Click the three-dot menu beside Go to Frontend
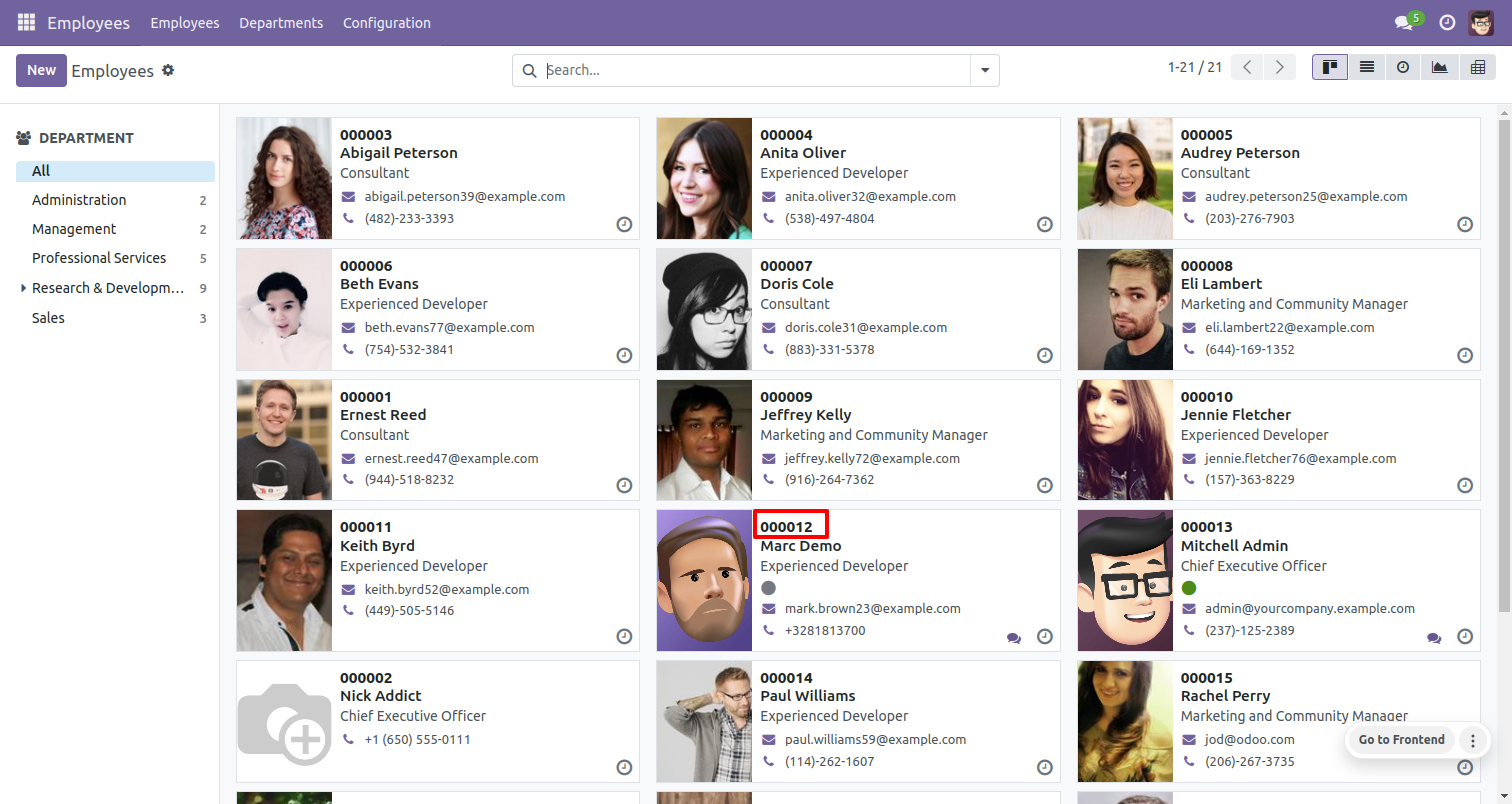The image size is (1512, 804). click(x=1472, y=740)
